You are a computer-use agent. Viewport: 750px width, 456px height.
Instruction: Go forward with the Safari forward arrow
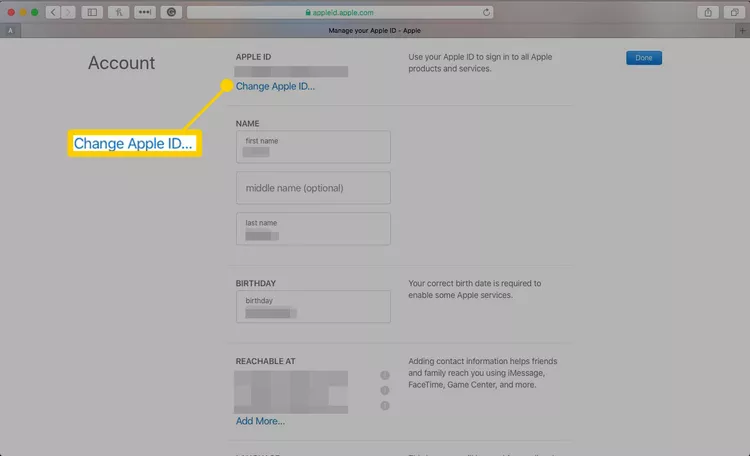(68, 12)
